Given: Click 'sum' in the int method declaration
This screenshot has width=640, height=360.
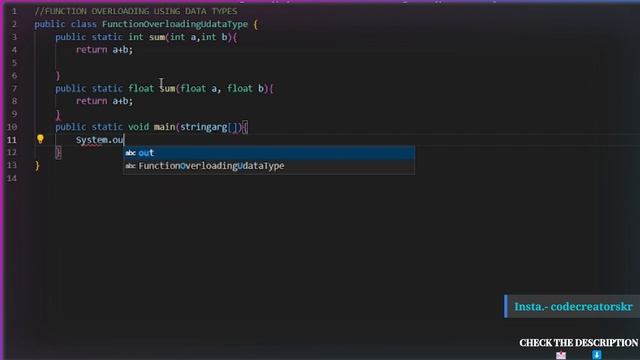Looking at the screenshot, I should click(x=157, y=37).
